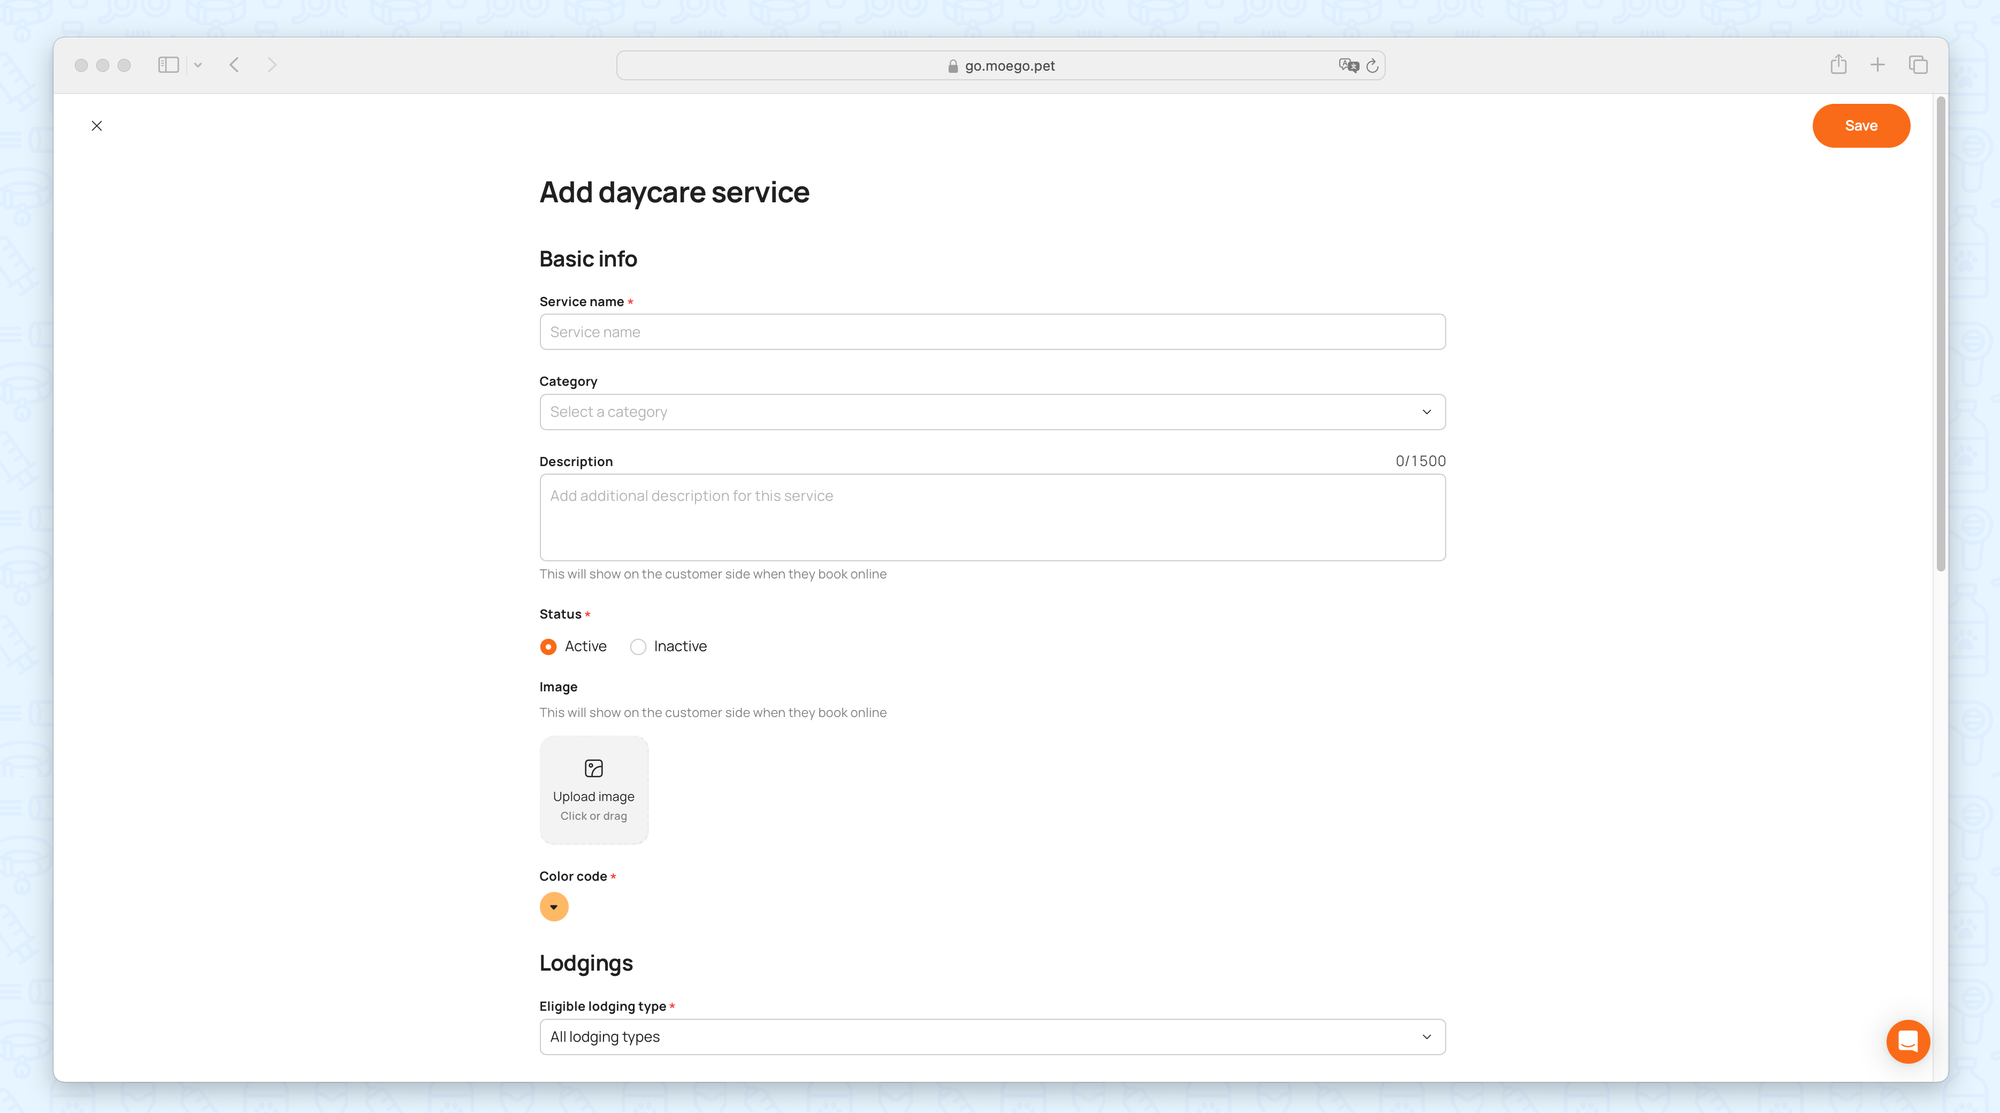Toggle the browser sidebar panel

pos(168,65)
